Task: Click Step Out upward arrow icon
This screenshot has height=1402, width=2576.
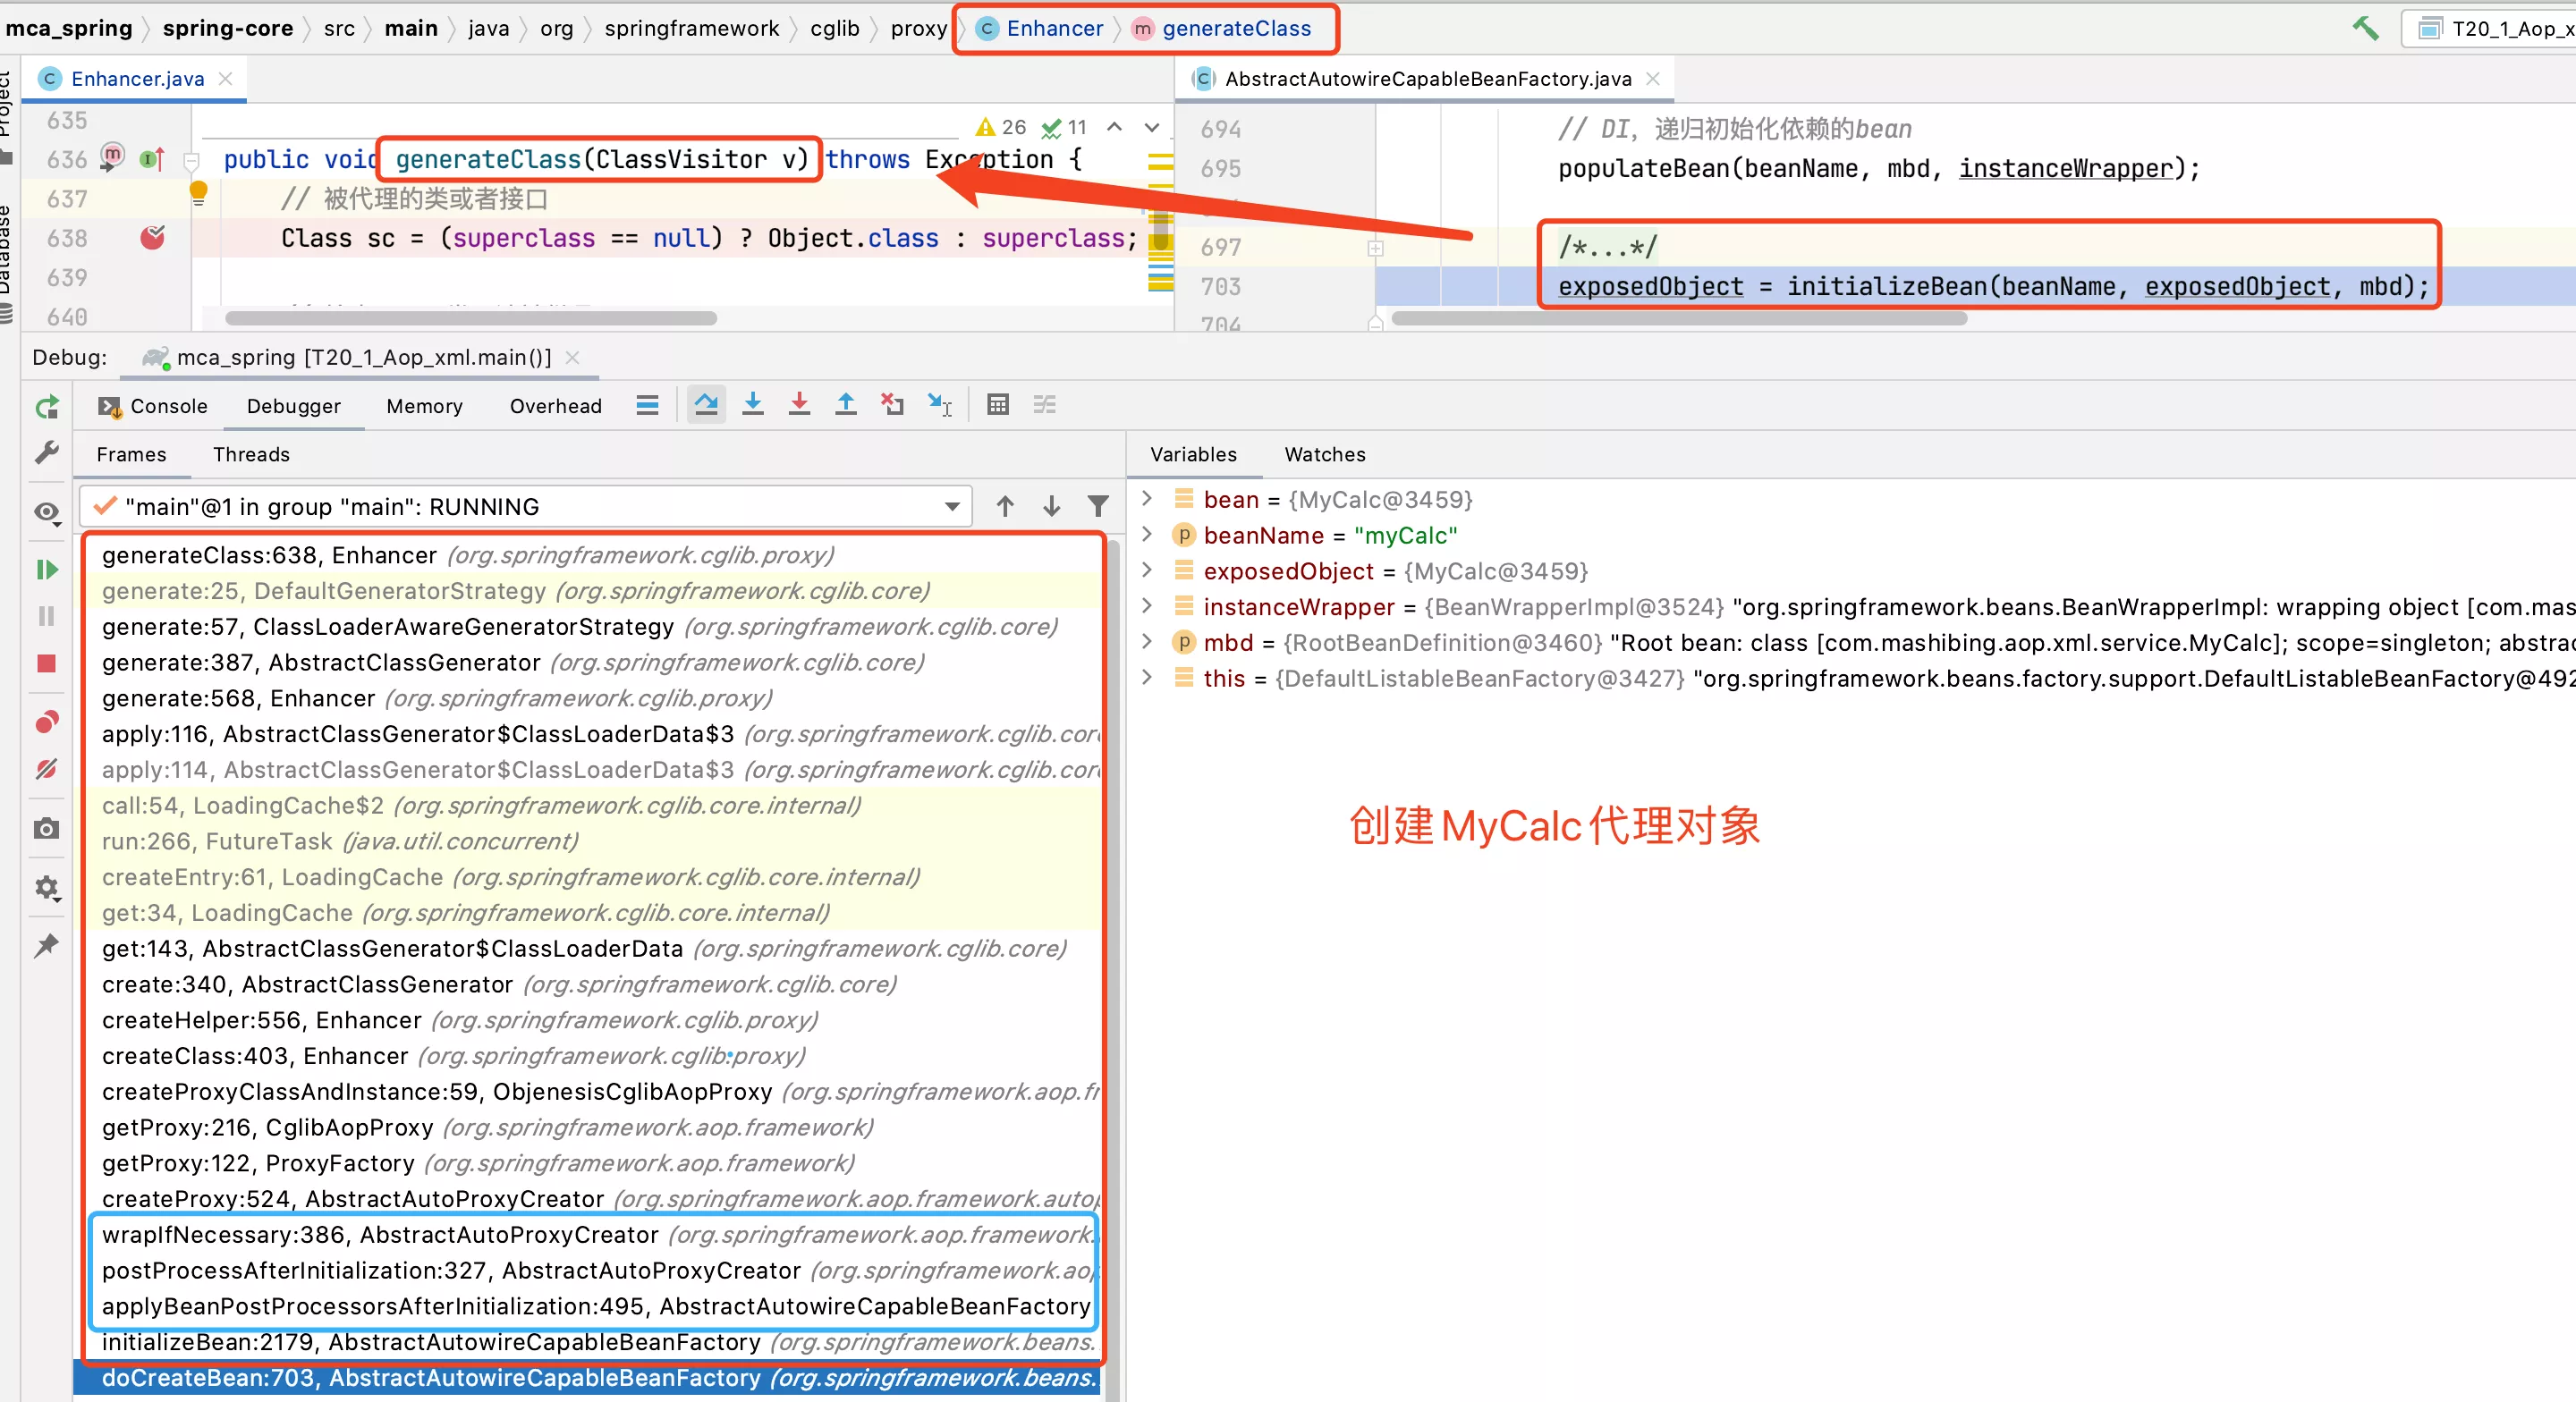Action: click(846, 405)
